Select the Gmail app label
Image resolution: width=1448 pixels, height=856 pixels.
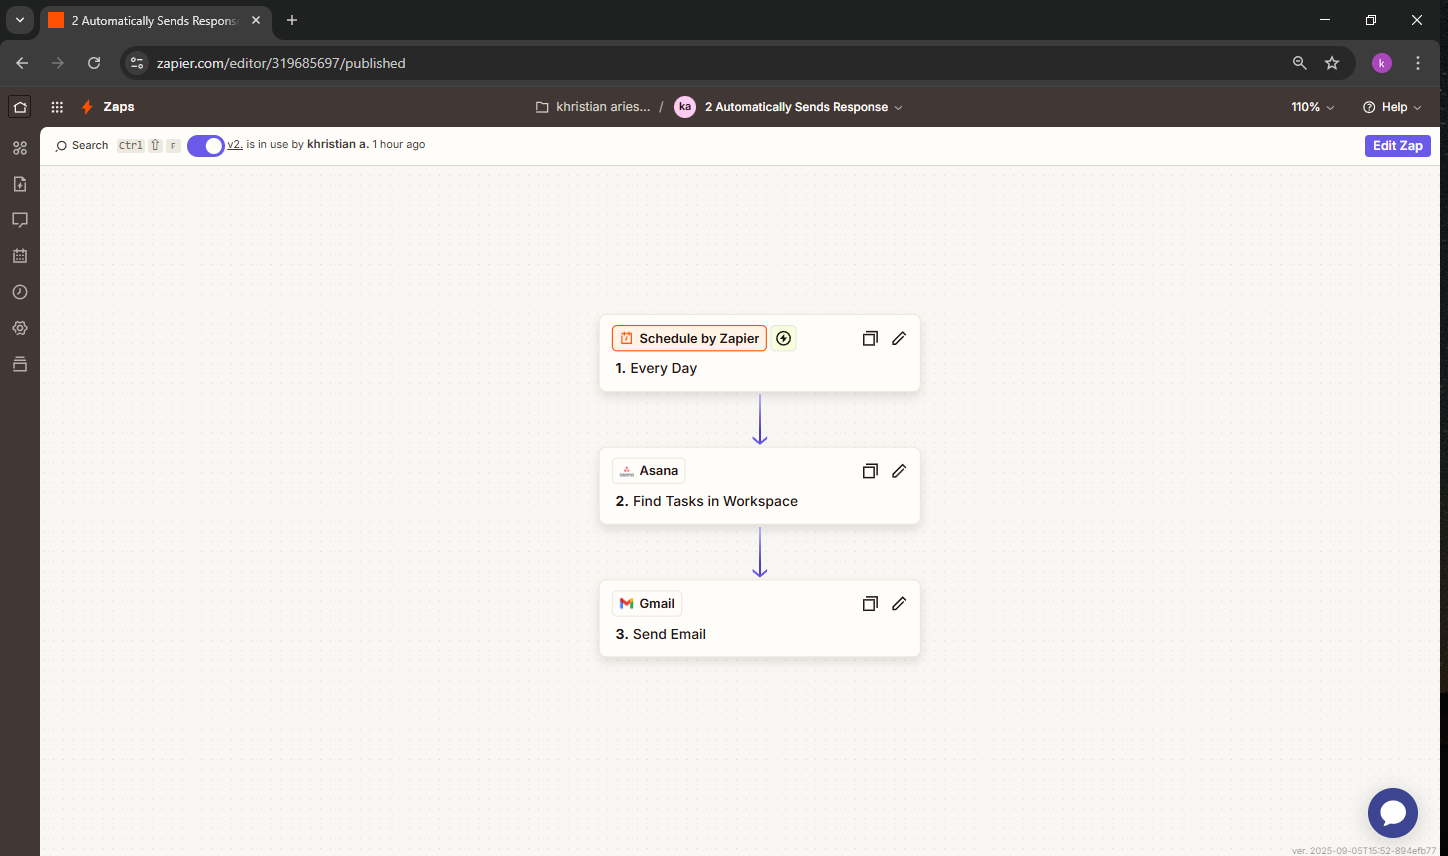pyautogui.click(x=646, y=604)
